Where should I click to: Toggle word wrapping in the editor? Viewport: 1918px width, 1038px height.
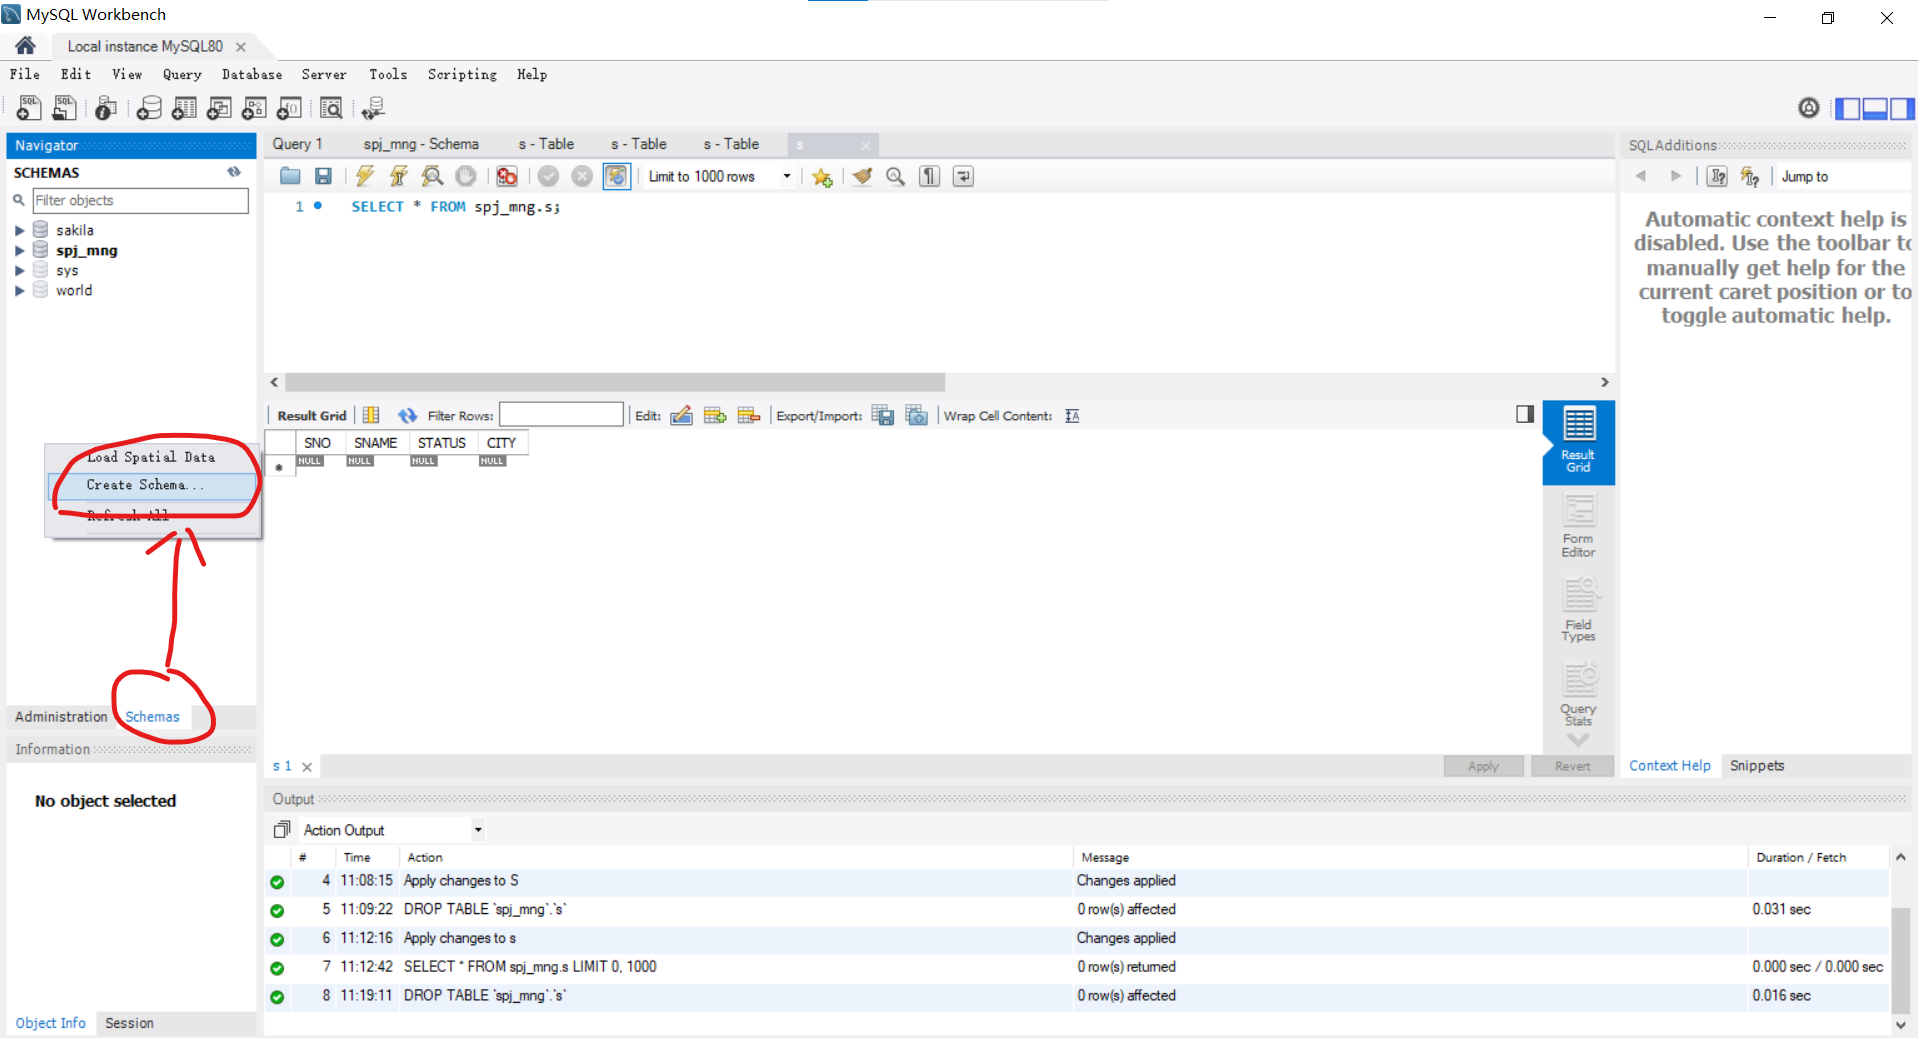[964, 177]
